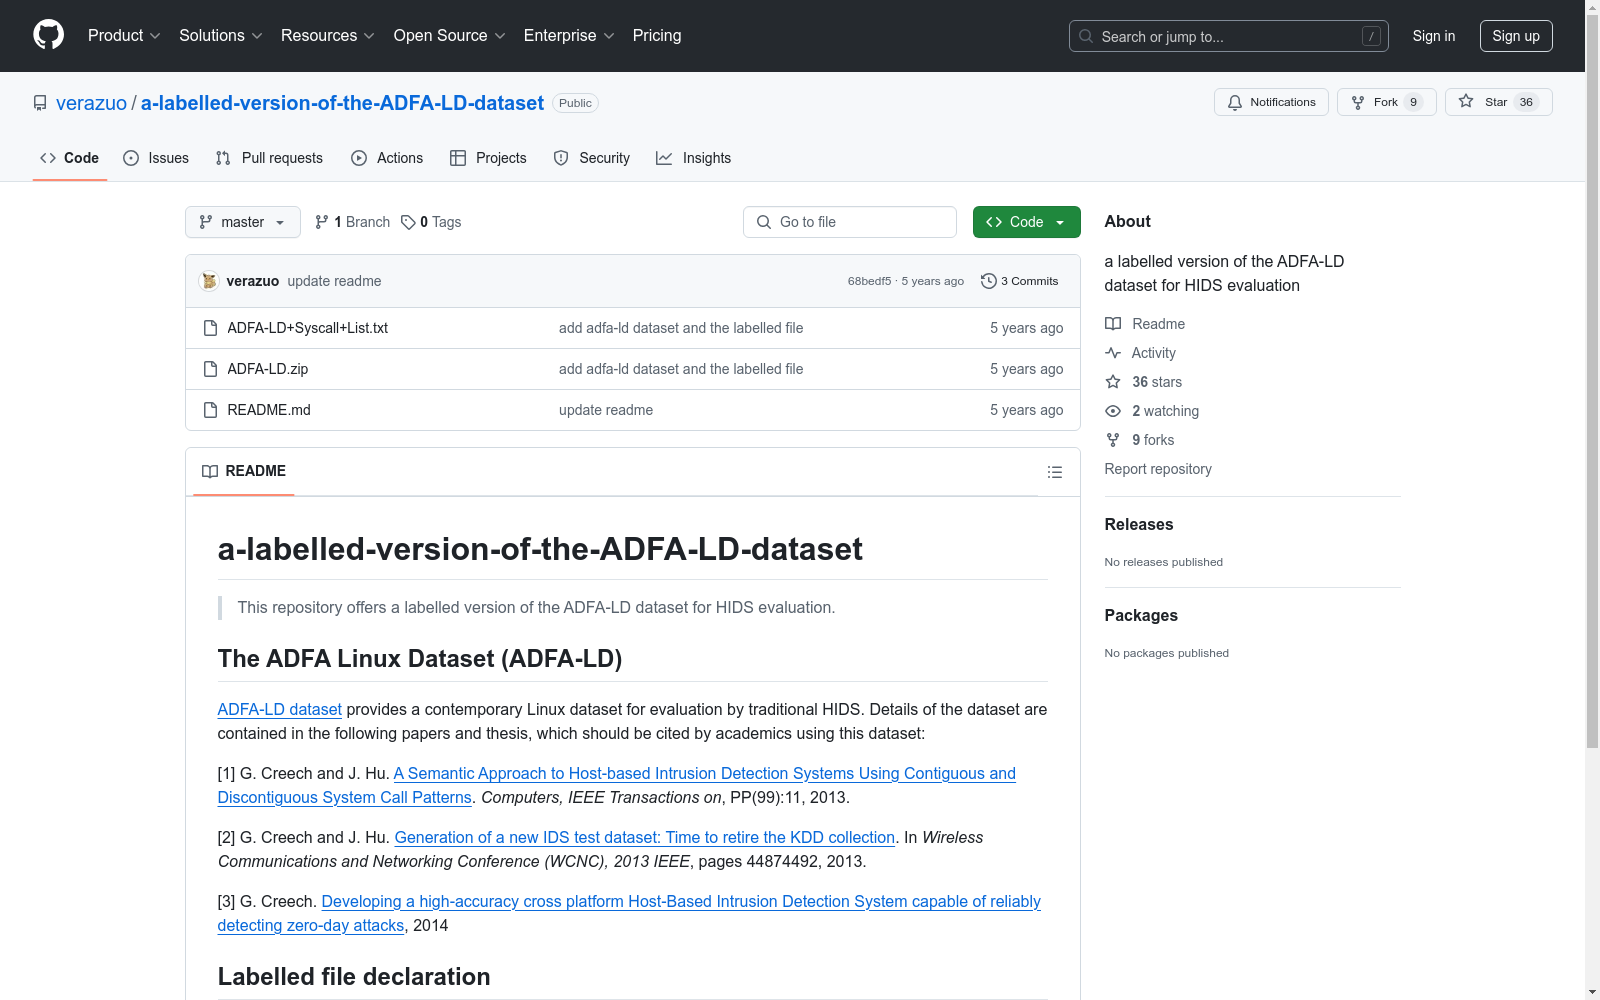
Task: Open the green Code dropdown button
Action: pyautogui.click(x=1026, y=222)
